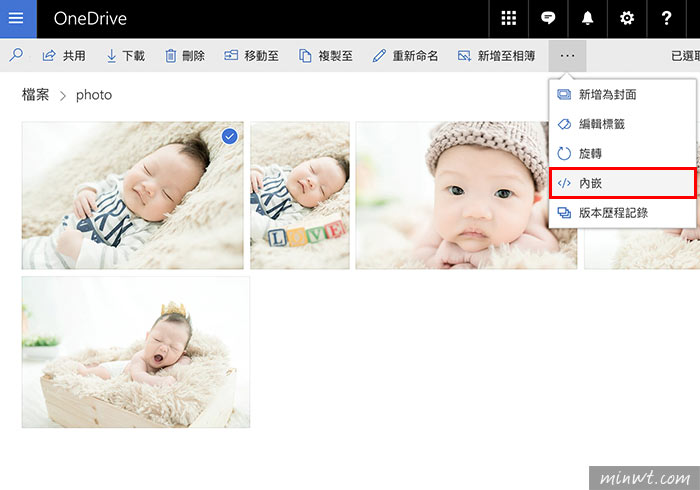Click the 重新命名 rename button
Image resolution: width=700 pixels, height=490 pixels.
pos(405,56)
